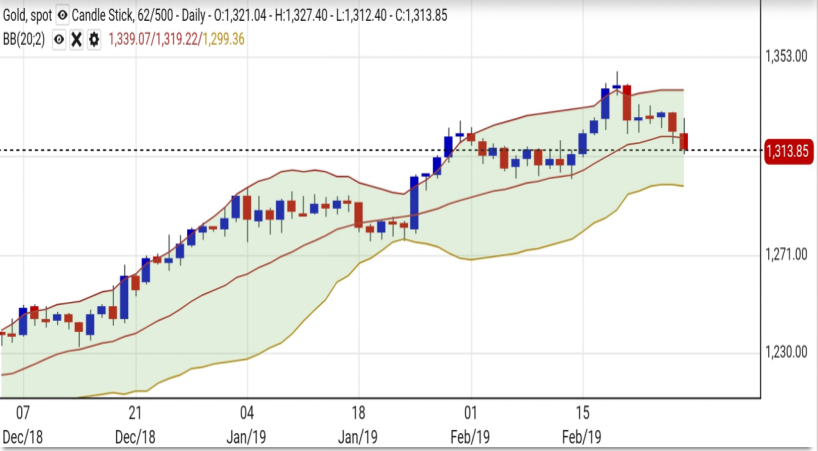This screenshot has height=451, width=818.
Task: Click the 07 Dec/18 date marker
Action: pyautogui.click(x=24, y=422)
